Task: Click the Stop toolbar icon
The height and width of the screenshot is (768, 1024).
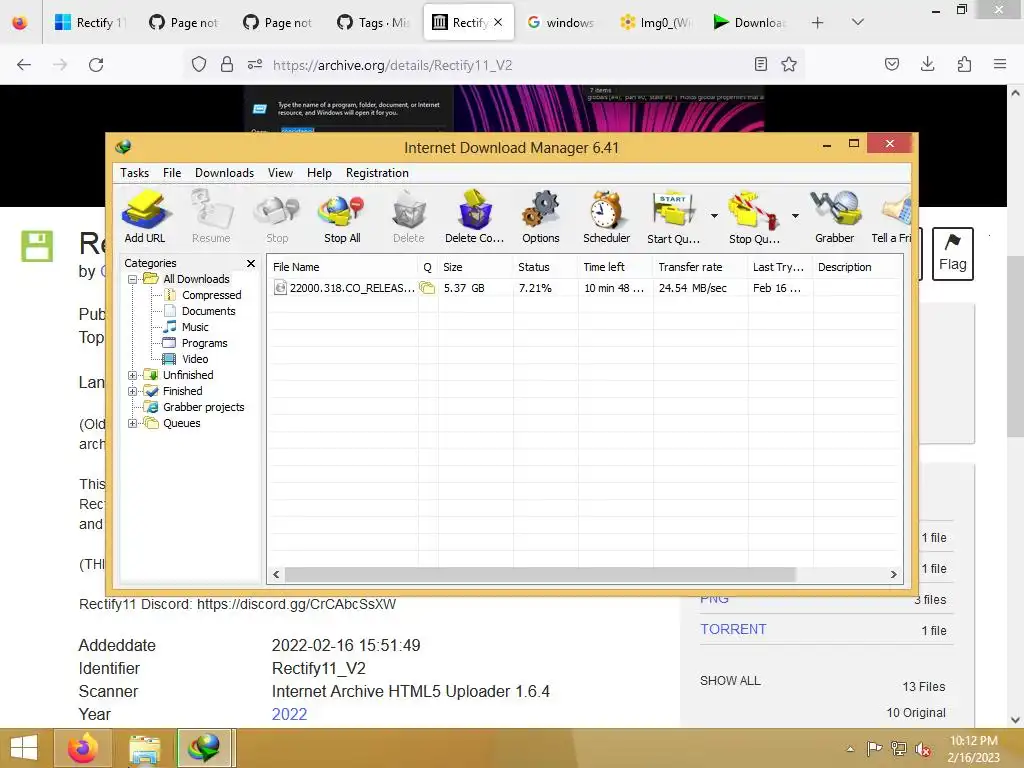Action: click(x=277, y=217)
